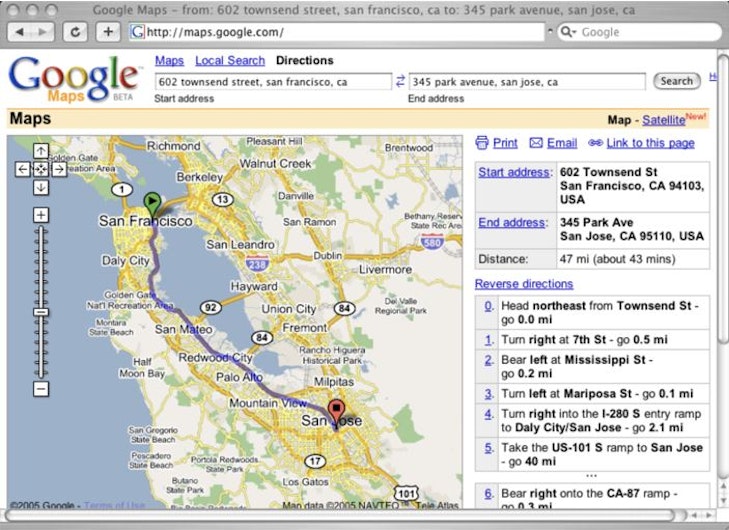Screen dimensions: 729x530
Task: Click the End address link
Action: [512, 222]
